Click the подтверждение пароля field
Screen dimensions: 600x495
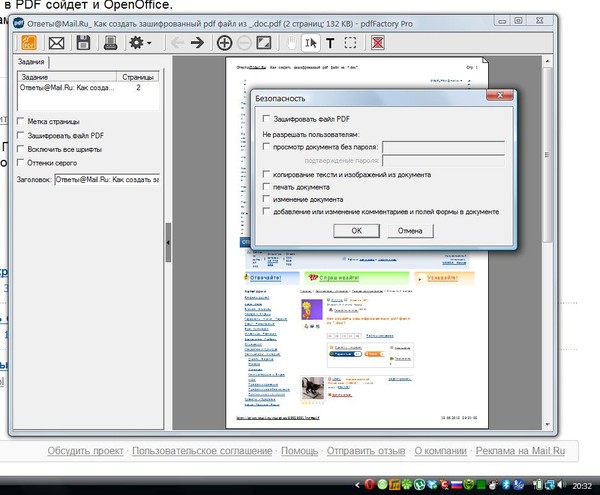tap(443, 161)
